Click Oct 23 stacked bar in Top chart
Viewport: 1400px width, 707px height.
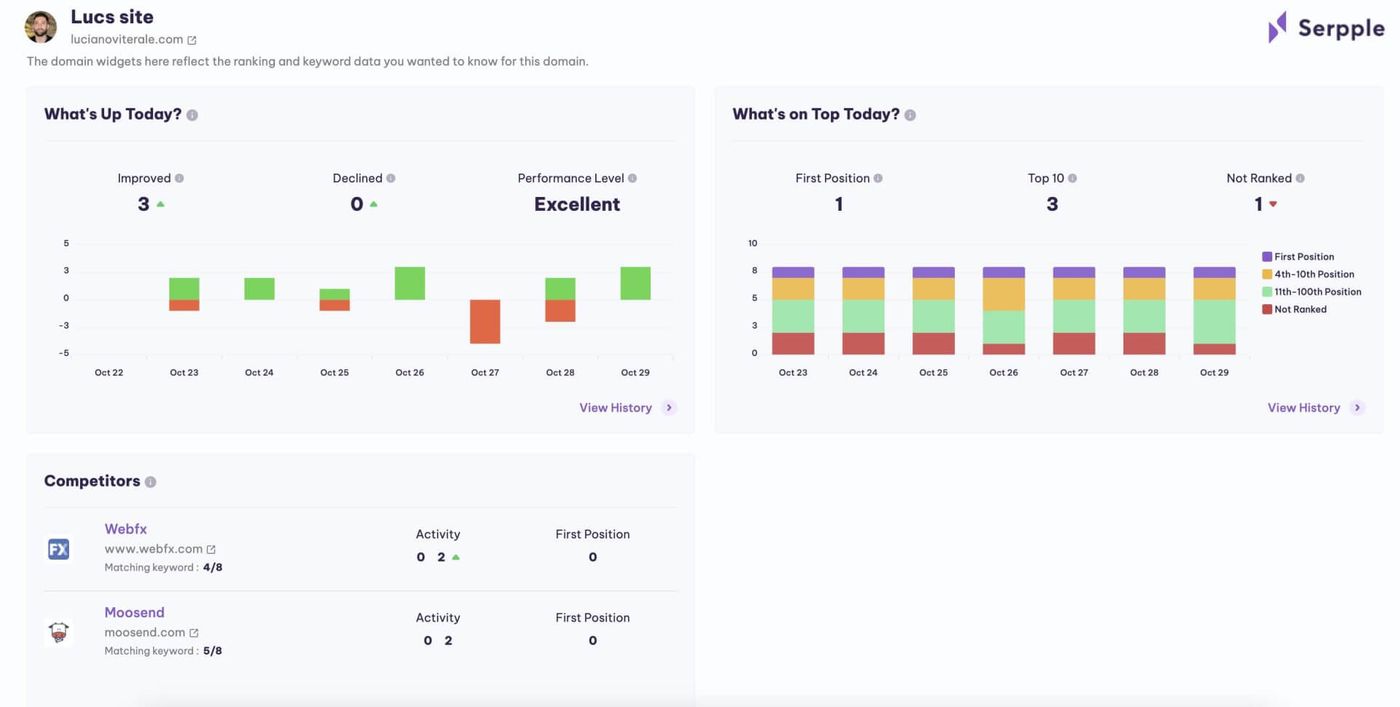[x=793, y=310]
